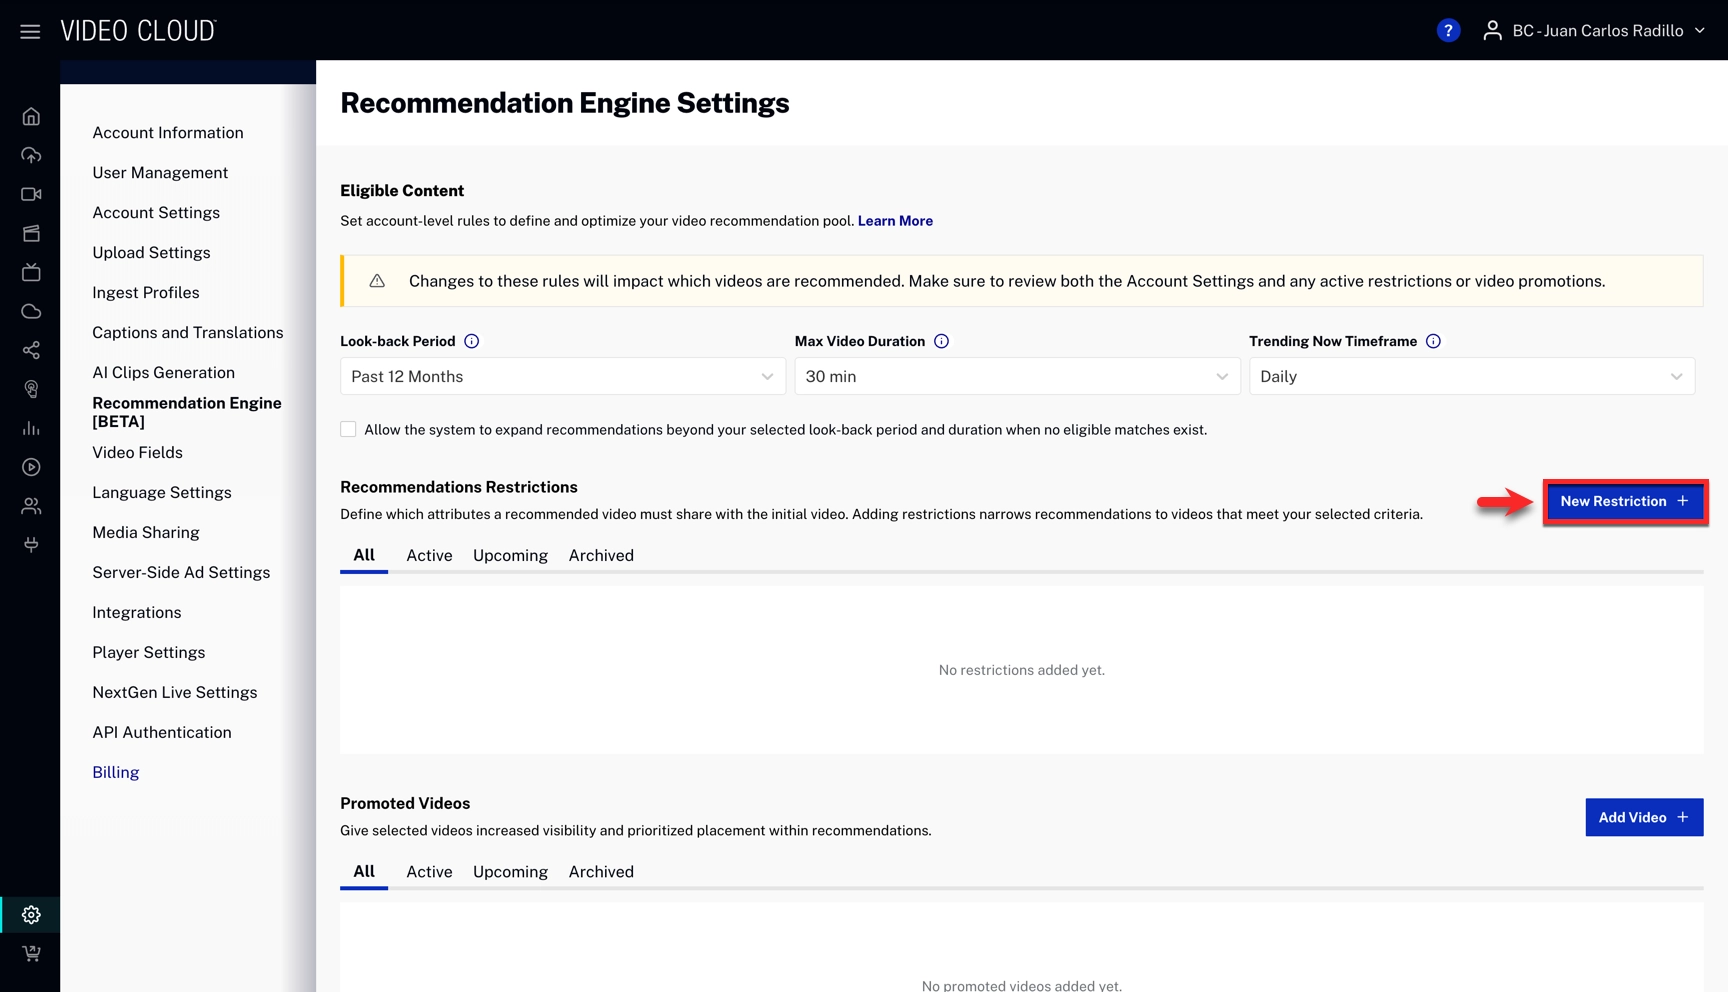1728x992 pixels.
Task: Open Player Settings in admin menu
Action: click(x=148, y=652)
